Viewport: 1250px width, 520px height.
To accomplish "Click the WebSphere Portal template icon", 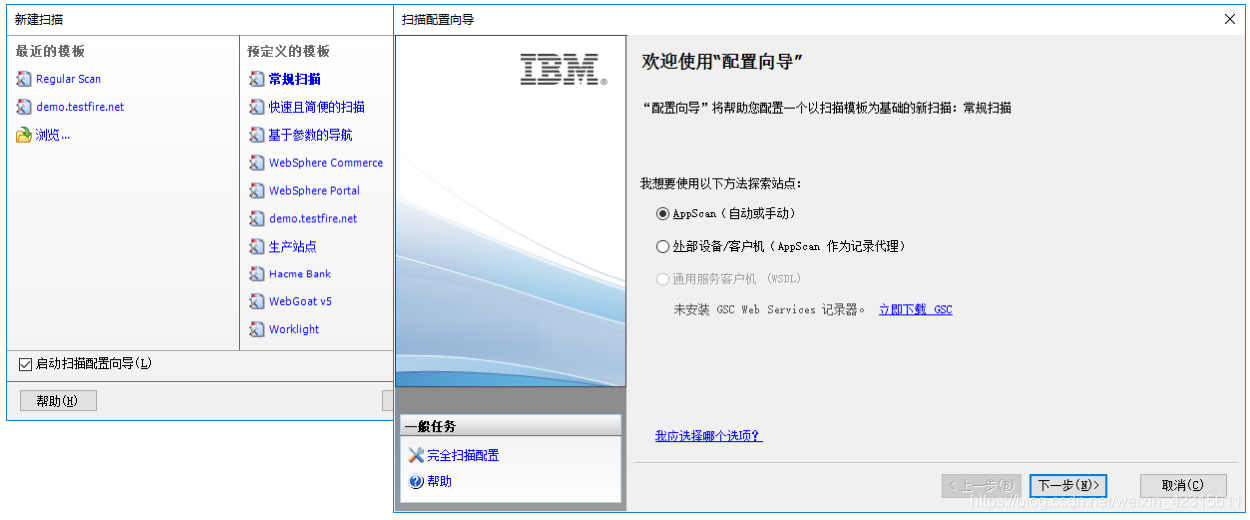I will (x=257, y=191).
